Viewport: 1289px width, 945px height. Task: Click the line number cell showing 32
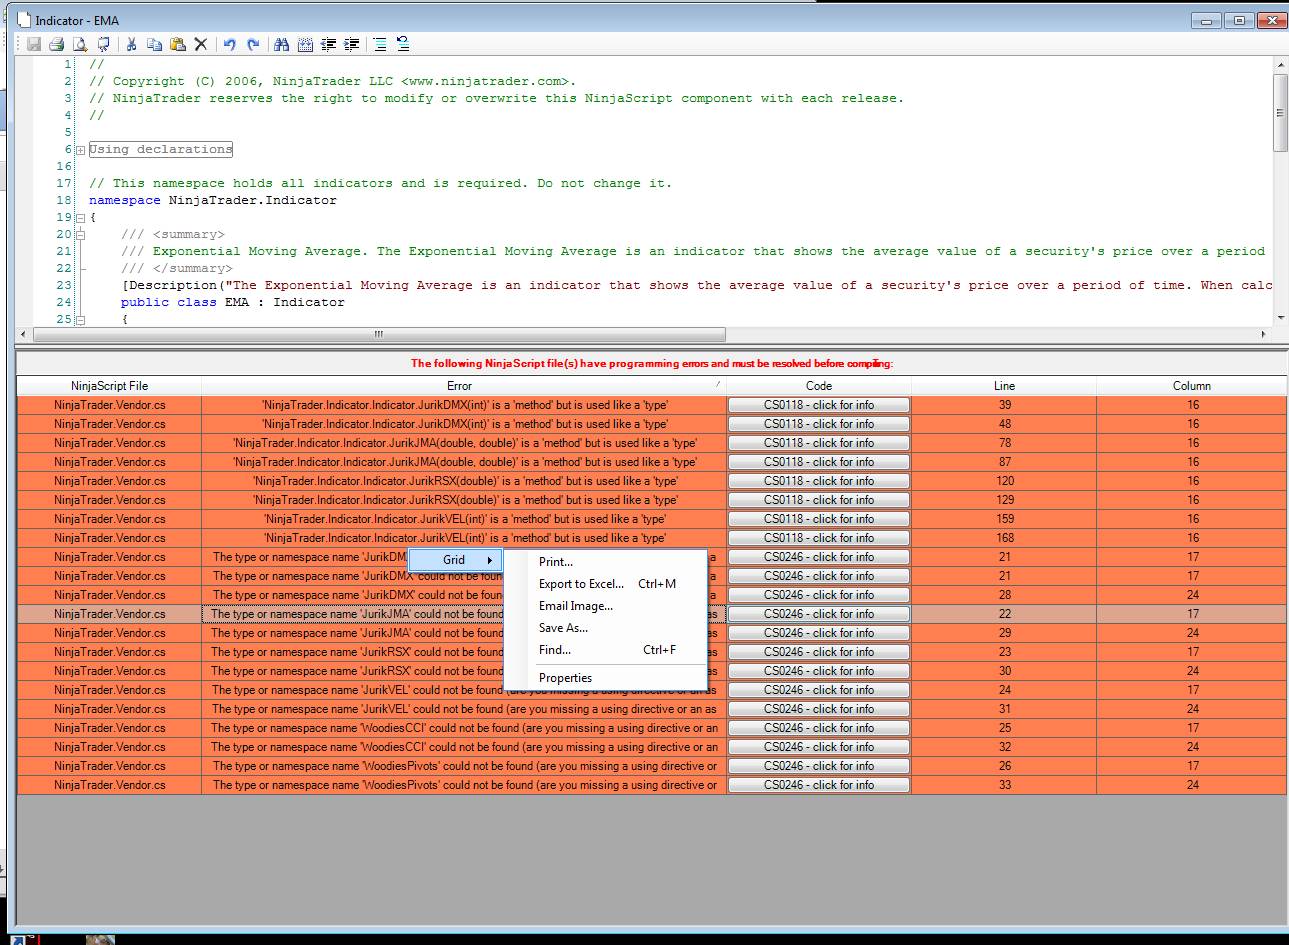(x=1004, y=747)
